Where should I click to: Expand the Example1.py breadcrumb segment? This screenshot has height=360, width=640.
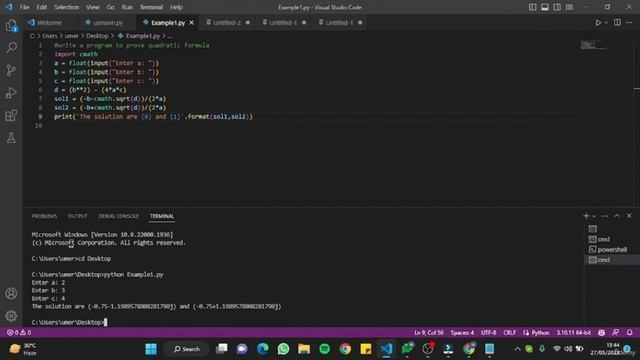click(x=142, y=36)
